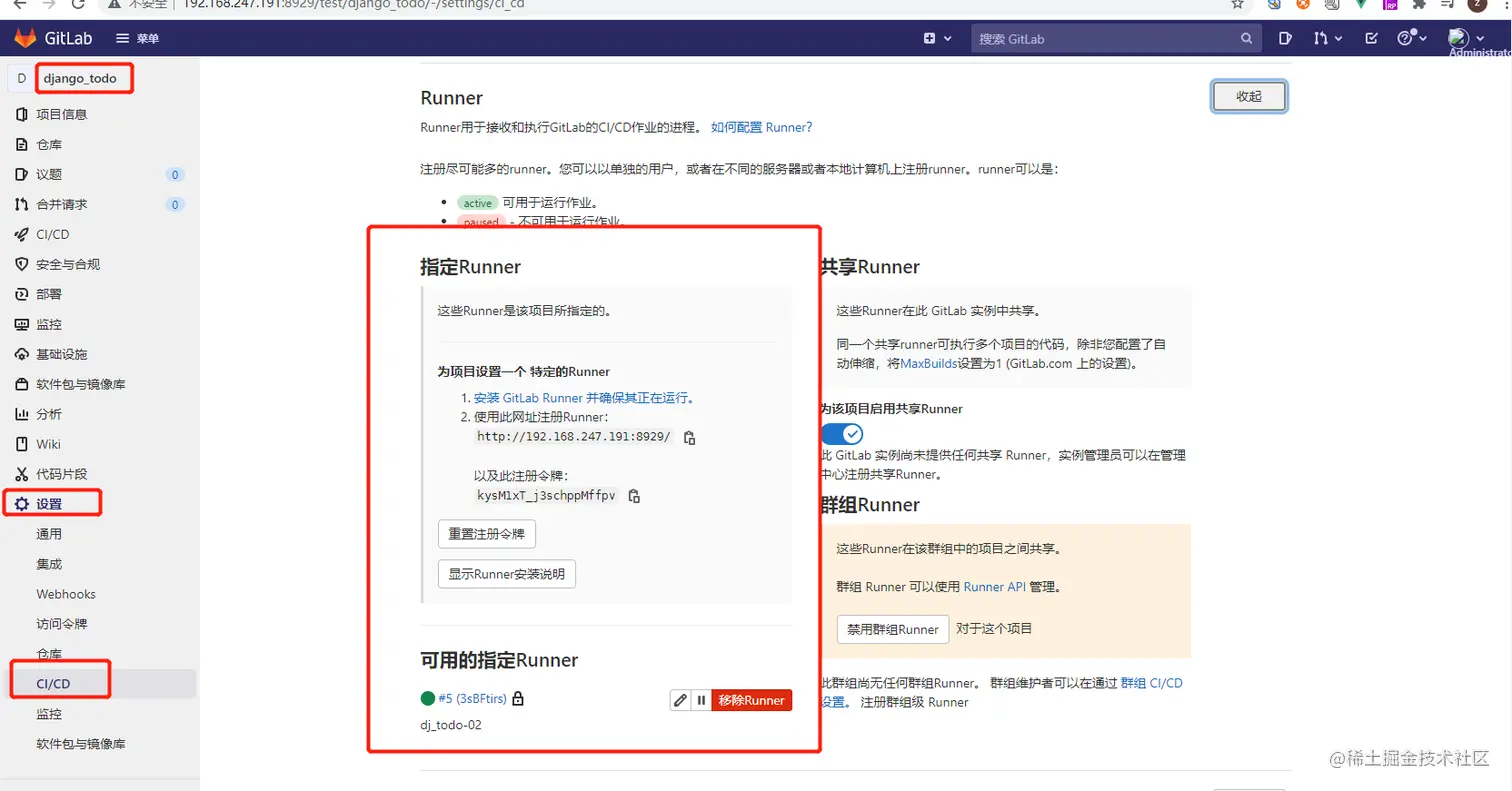The width and height of the screenshot is (1512, 791).
Task: Open runner #5 (3sBFtirs) link
Action: [x=472, y=700]
